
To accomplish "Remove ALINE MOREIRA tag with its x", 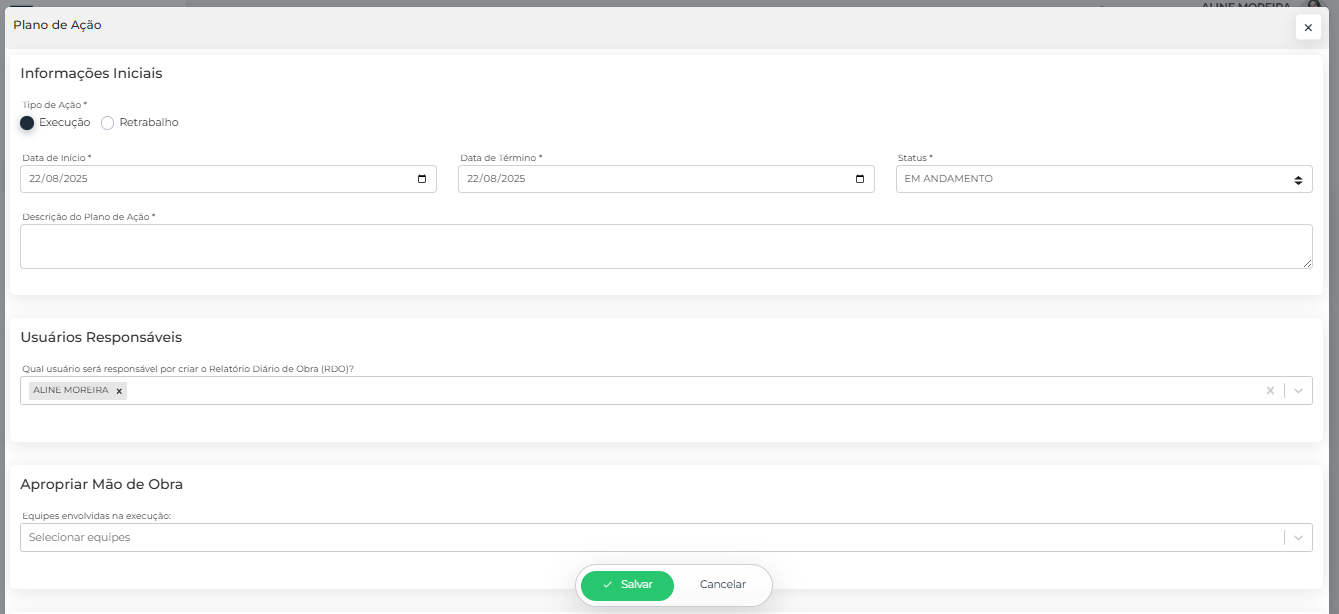I will coord(119,391).
